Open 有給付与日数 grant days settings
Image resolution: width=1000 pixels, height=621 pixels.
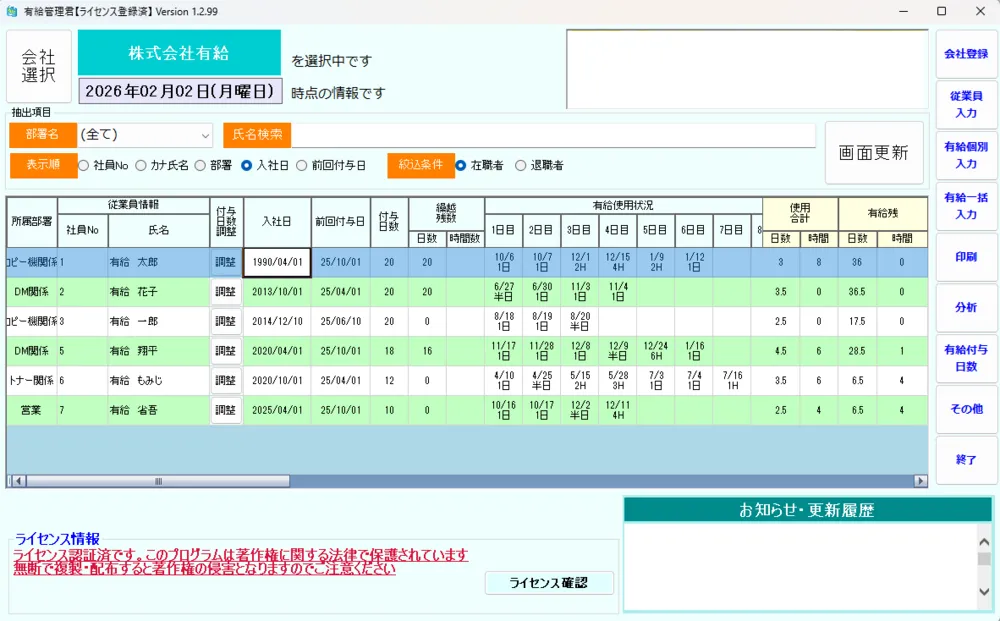coord(966,360)
